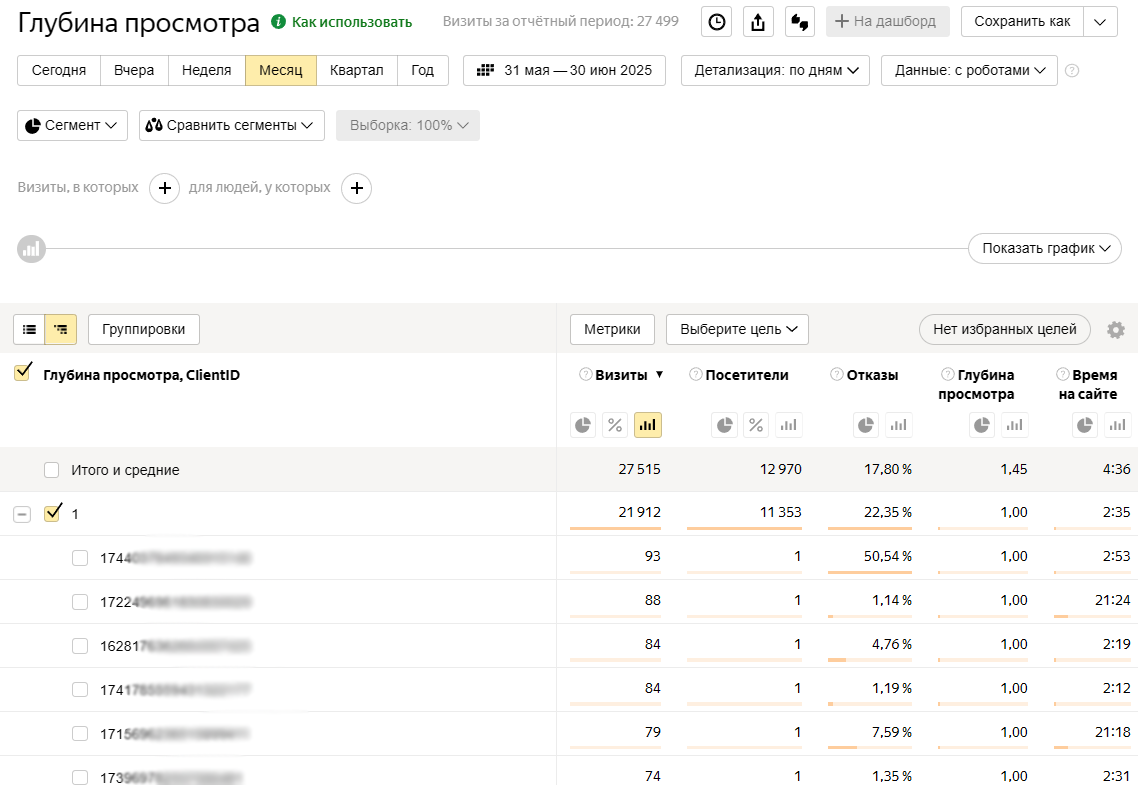Click the thumbs feedback icon
Viewport: 1138px width, 785px height.
tap(800, 22)
